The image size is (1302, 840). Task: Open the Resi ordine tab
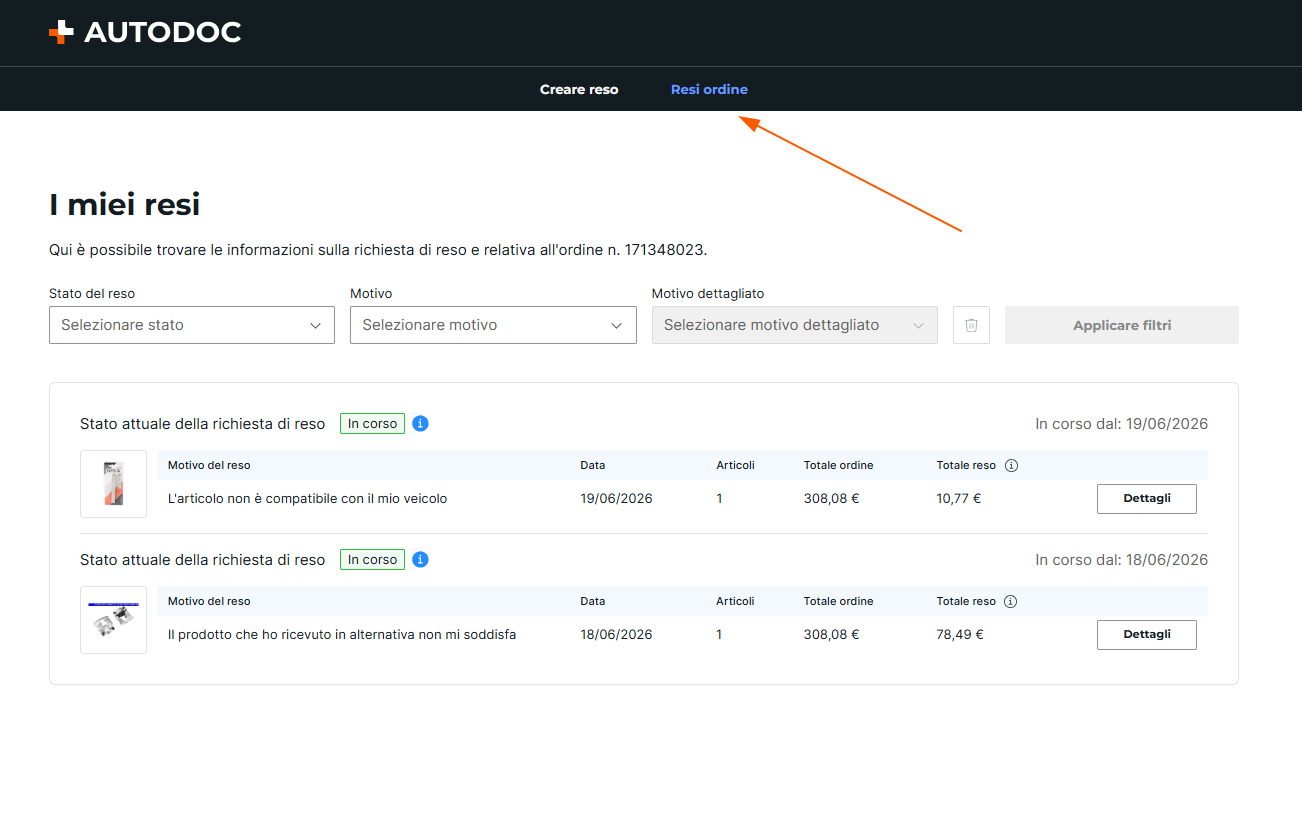(x=709, y=89)
